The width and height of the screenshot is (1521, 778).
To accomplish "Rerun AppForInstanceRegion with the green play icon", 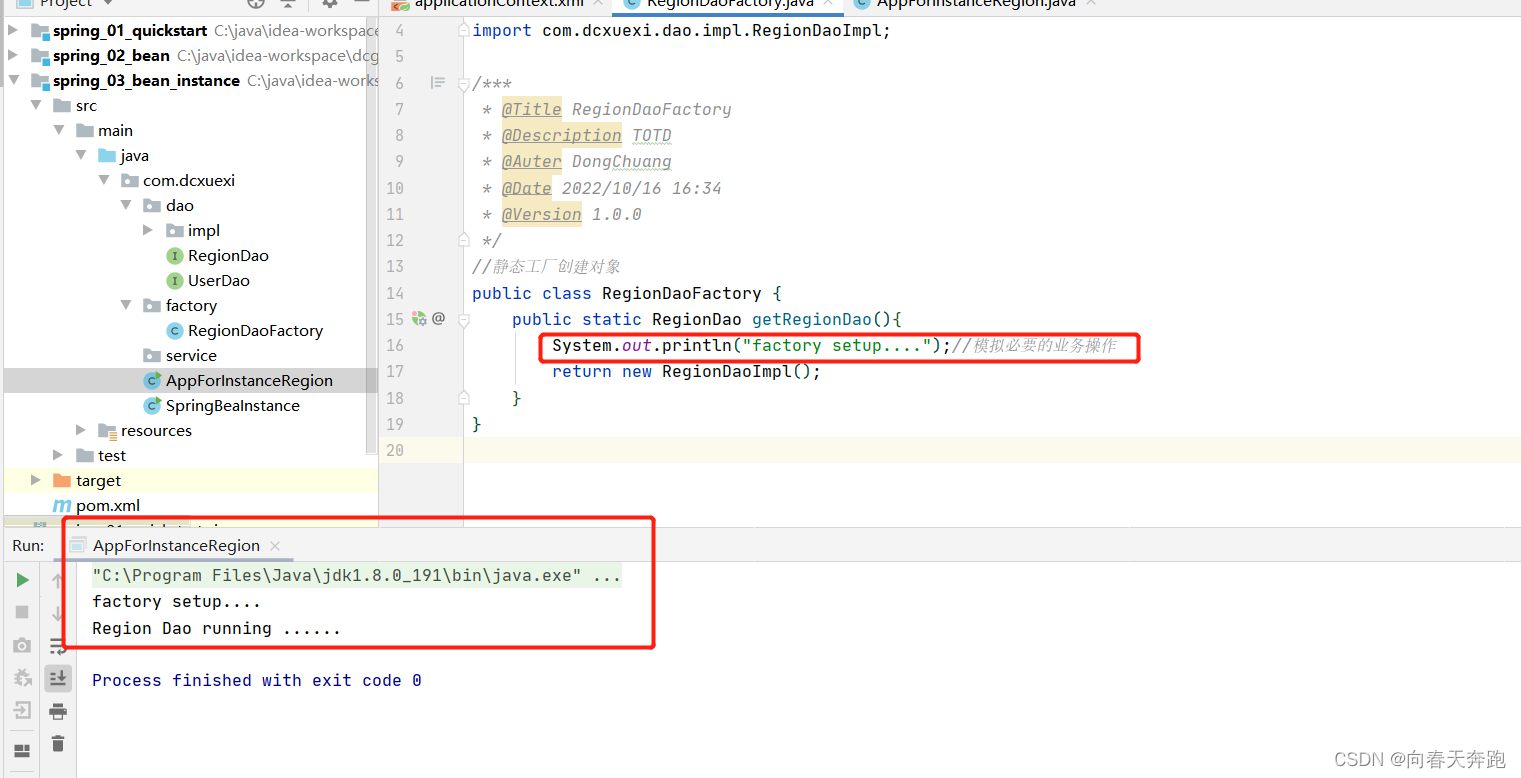I will (x=22, y=580).
